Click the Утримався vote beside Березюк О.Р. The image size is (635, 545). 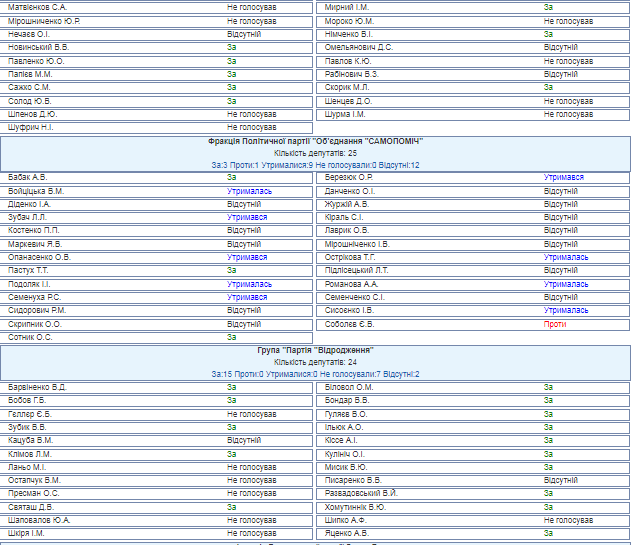point(564,177)
